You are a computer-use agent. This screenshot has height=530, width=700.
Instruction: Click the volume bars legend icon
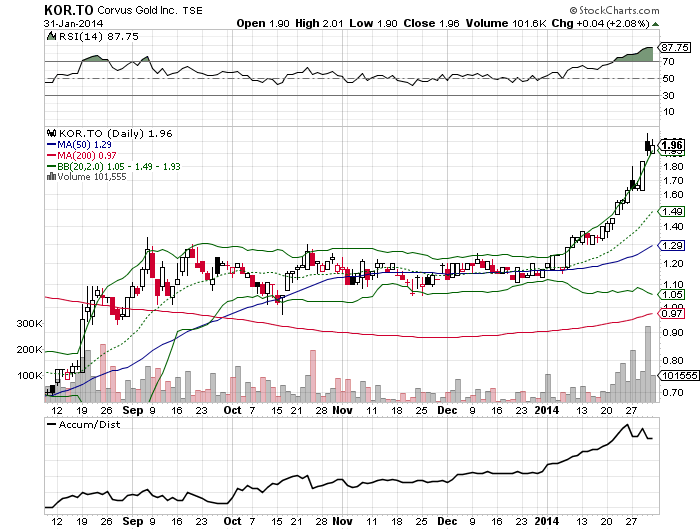(51, 177)
